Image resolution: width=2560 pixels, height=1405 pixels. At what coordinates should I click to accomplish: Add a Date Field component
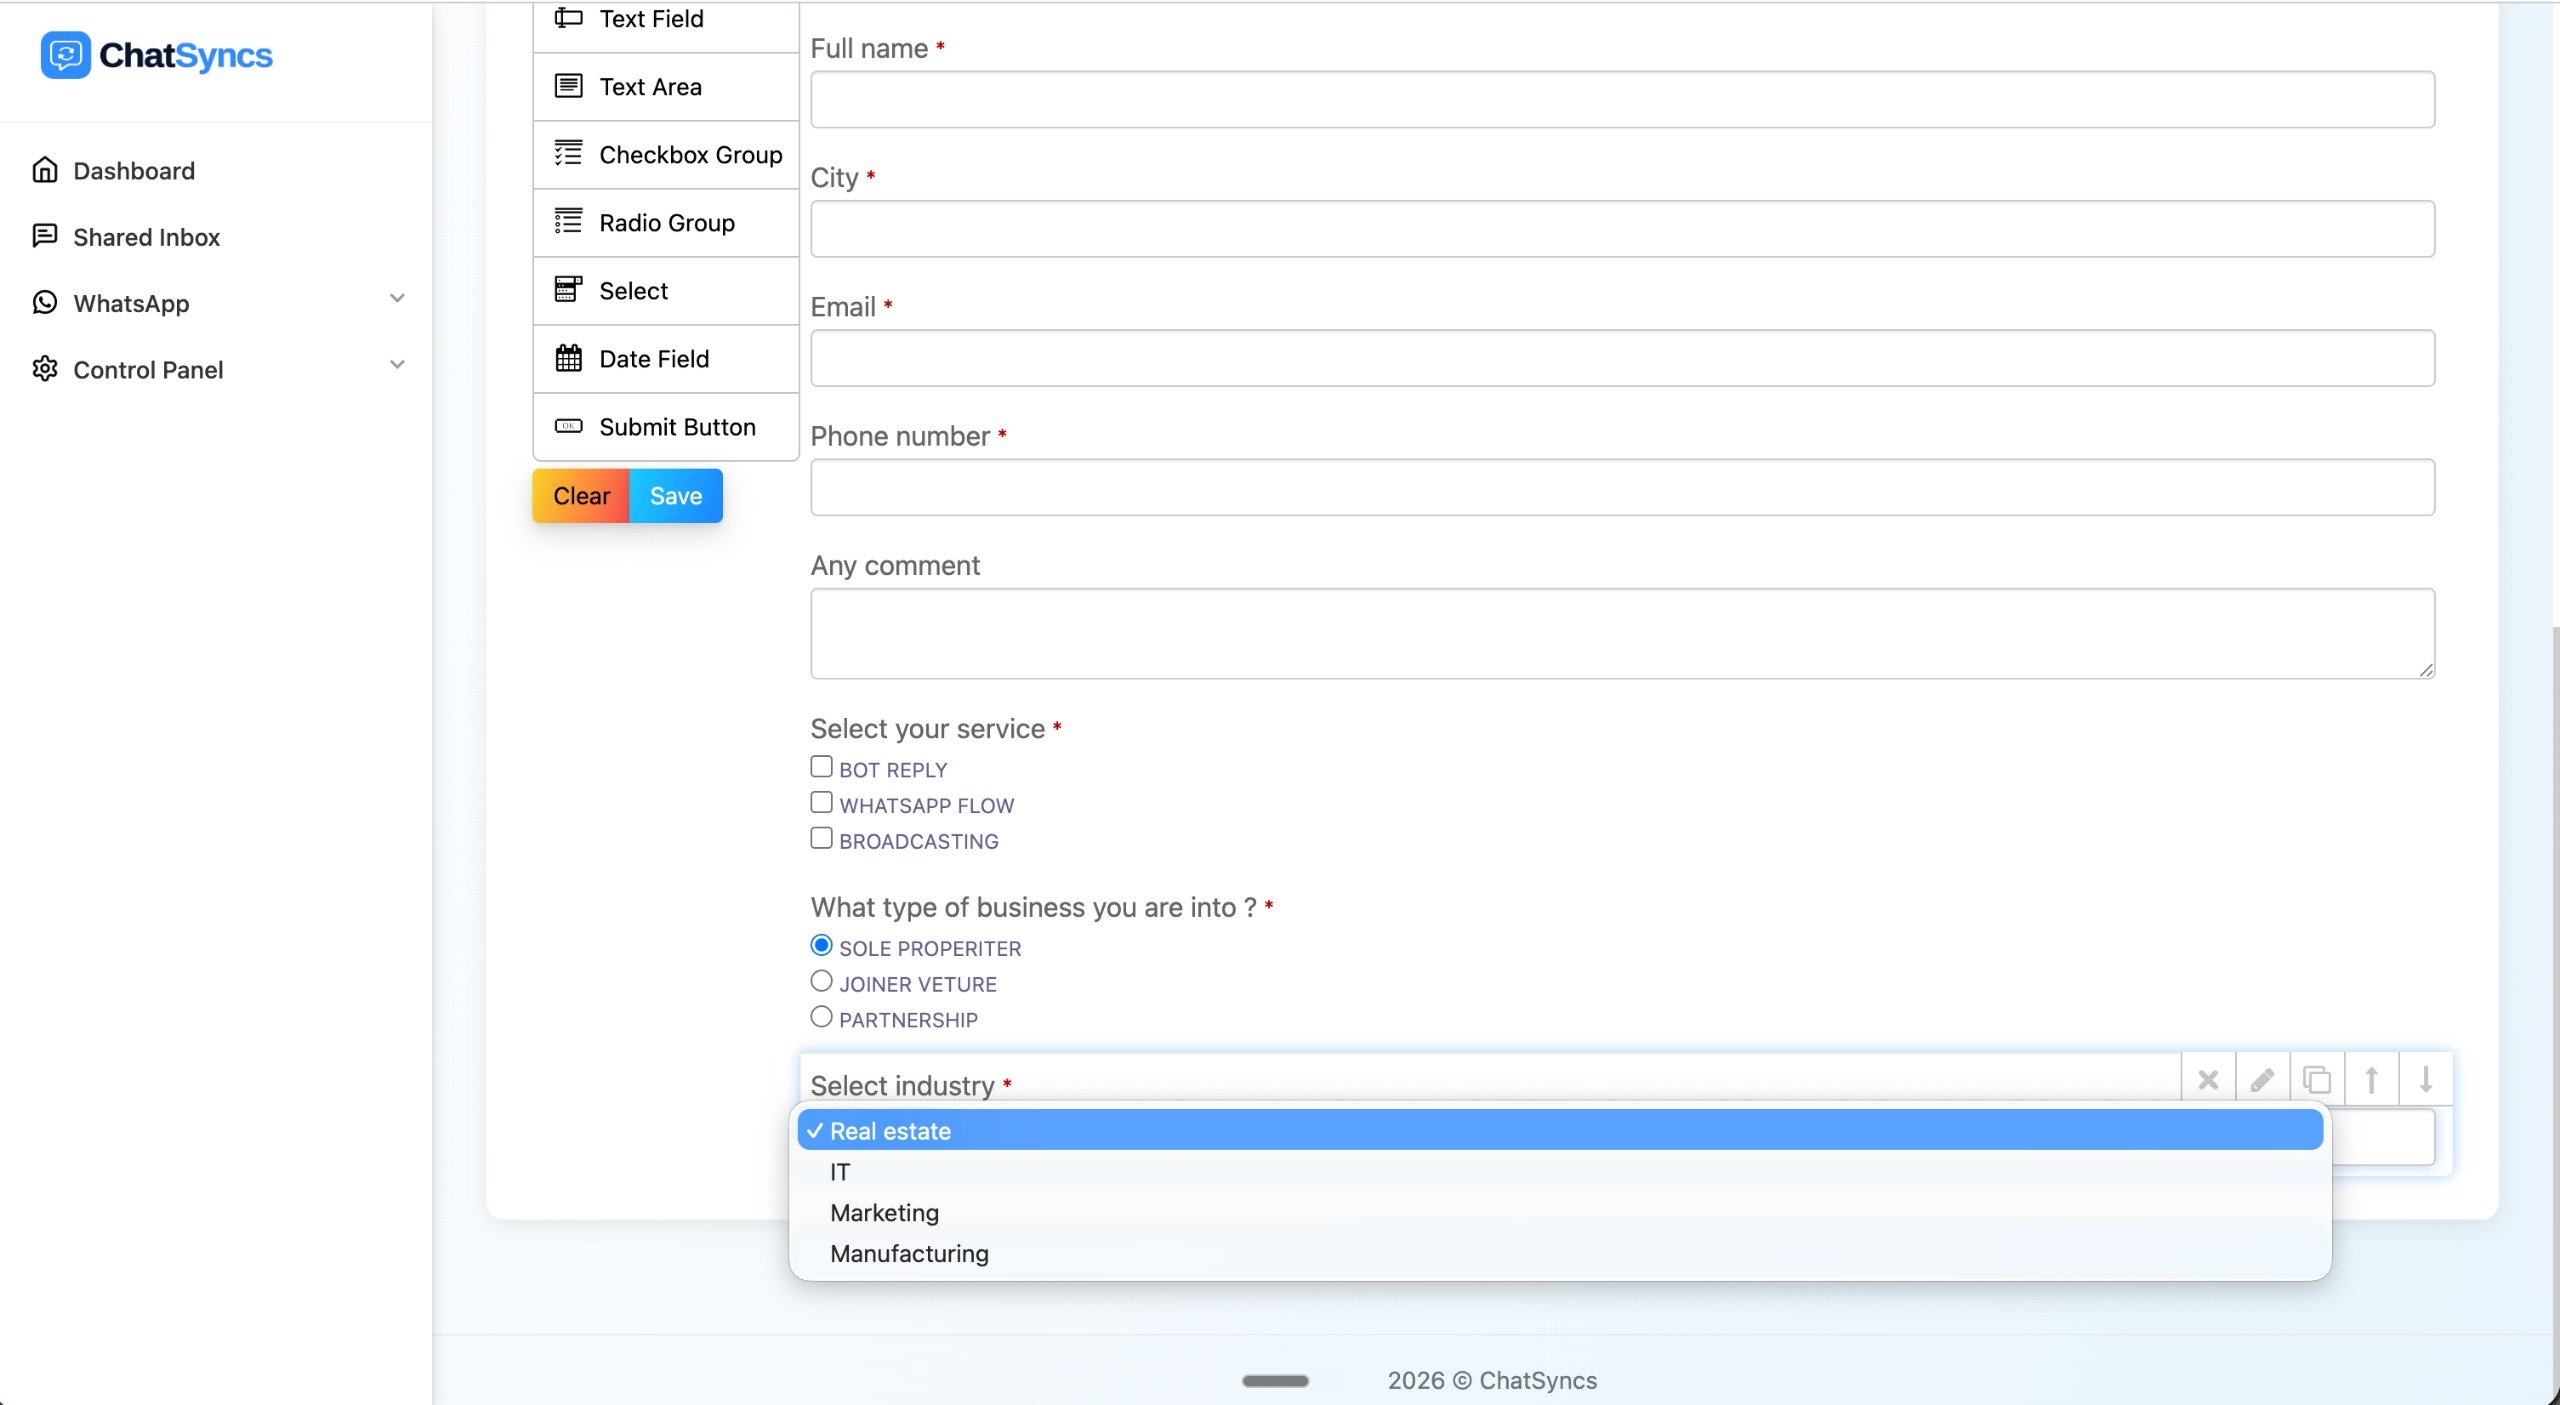[x=666, y=359]
